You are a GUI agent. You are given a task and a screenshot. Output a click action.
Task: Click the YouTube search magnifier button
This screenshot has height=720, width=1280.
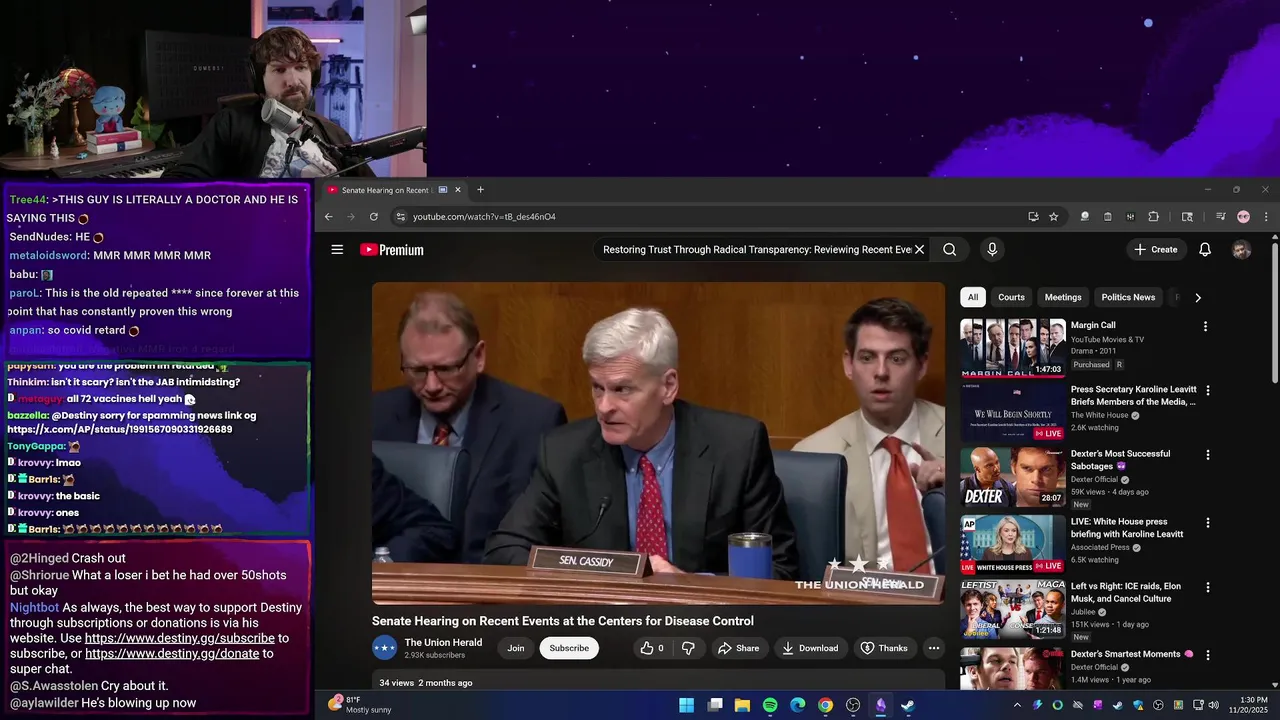[950, 250]
